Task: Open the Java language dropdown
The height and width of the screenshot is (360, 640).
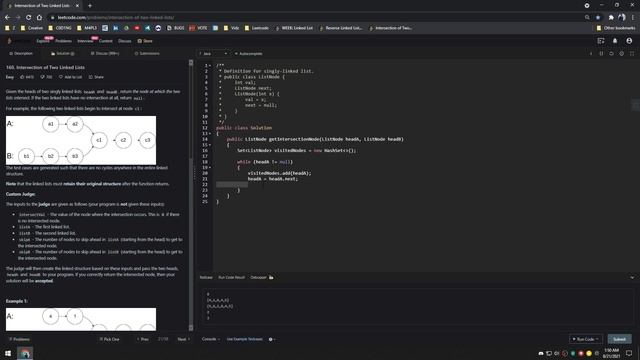Action: click(x=213, y=53)
